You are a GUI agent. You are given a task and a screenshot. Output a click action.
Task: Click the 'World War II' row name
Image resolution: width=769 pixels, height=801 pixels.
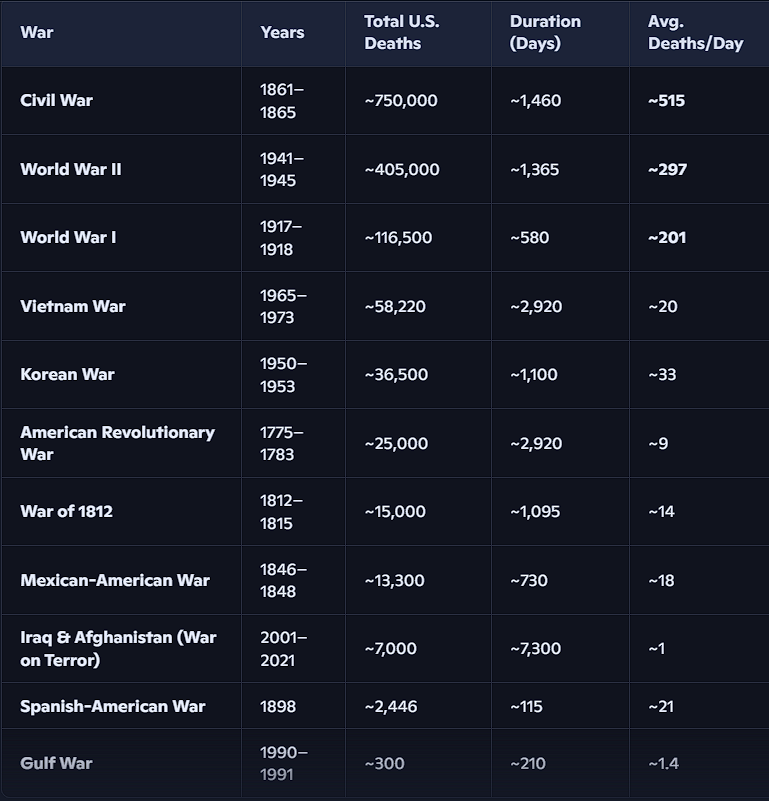71,169
